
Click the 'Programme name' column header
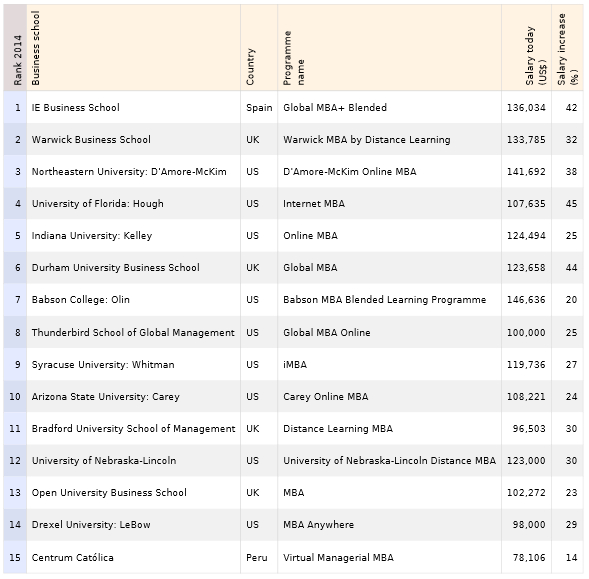389,48
